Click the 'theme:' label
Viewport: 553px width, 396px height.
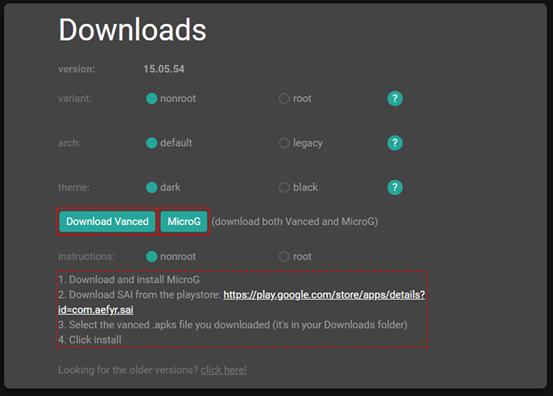pyautogui.click(x=74, y=187)
